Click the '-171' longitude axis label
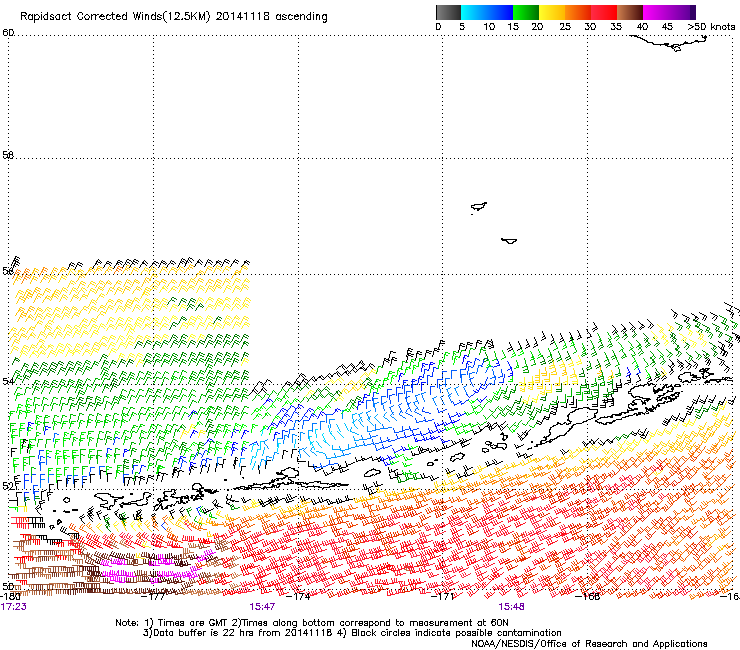 (x=443, y=596)
